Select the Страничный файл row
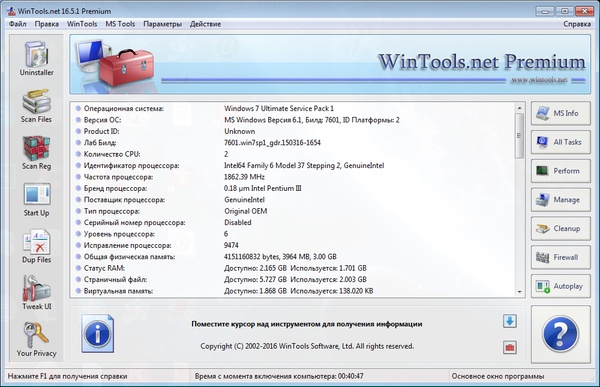This screenshot has height=387, width=600. coord(293,279)
